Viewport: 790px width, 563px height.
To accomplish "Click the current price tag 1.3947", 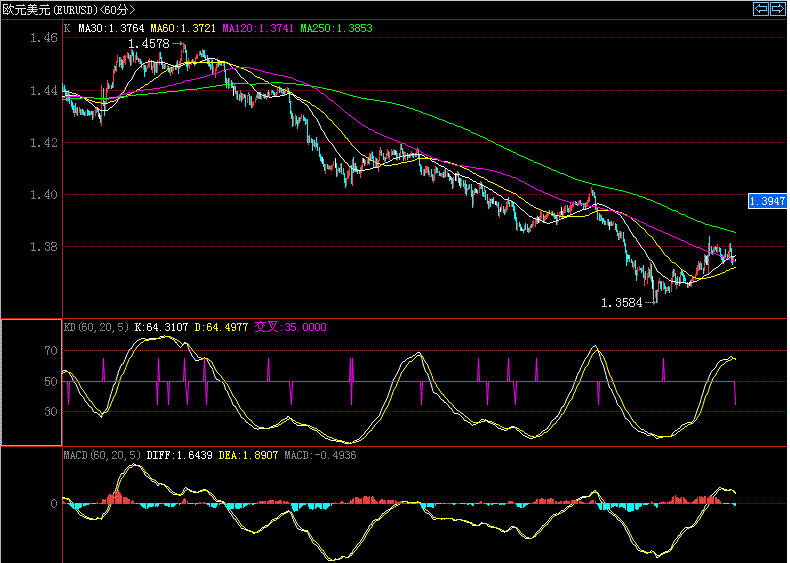I will pyautogui.click(x=767, y=202).
